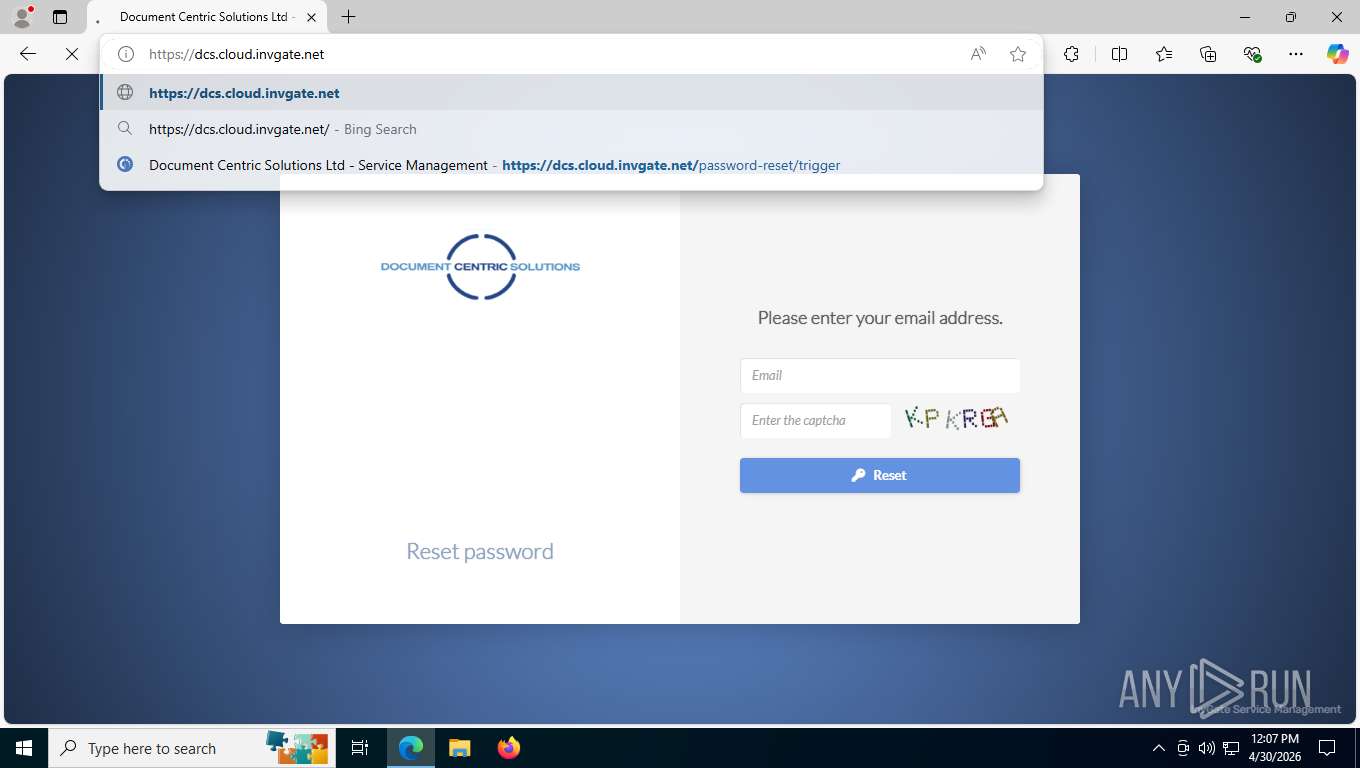This screenshot has height=768, width=1360.
Task: Choose the Bing Search suggestion
Action: [x=571, y=129]
